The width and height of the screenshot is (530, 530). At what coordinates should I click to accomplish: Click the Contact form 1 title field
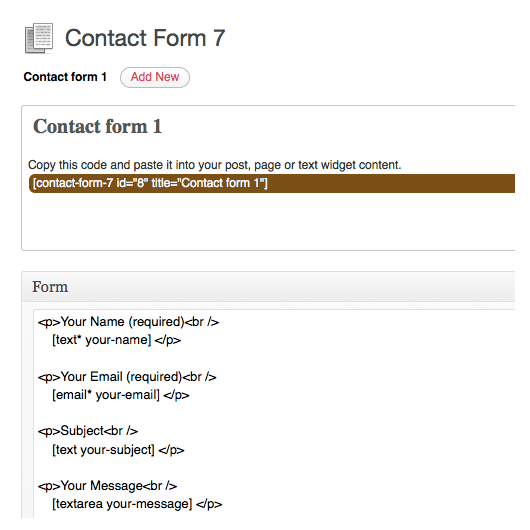[x=97, y=127]
